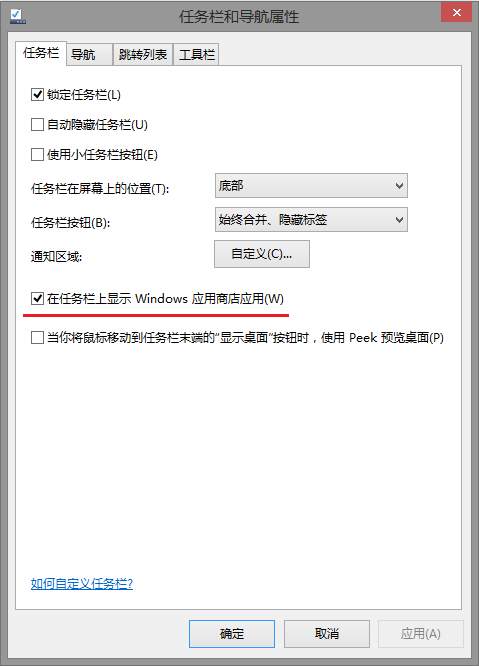Select the 任务栏 tab
The height and width of the screenshot is (666, 479).
point(41,53)
